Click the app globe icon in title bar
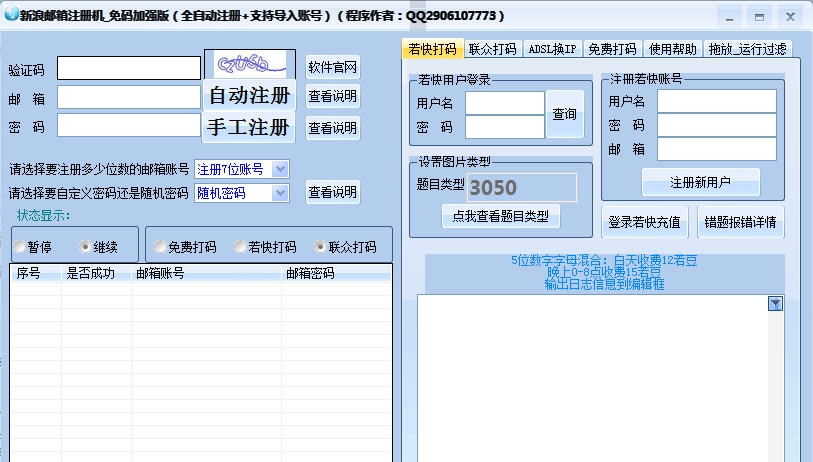Image resolution: width=813 pixels, height=462 pixels. pyautogui.click(x=11, y=15)
